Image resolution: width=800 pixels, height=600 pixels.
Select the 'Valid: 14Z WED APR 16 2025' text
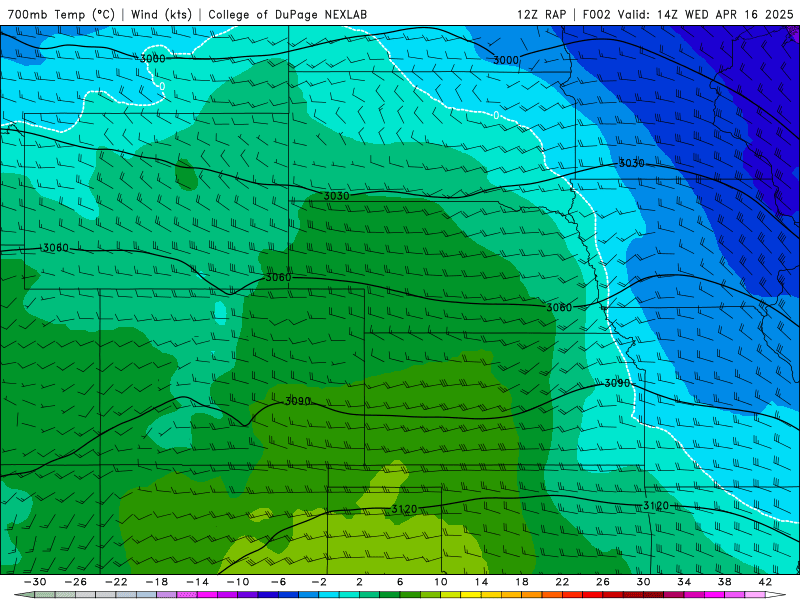click(x=706, y=14)
